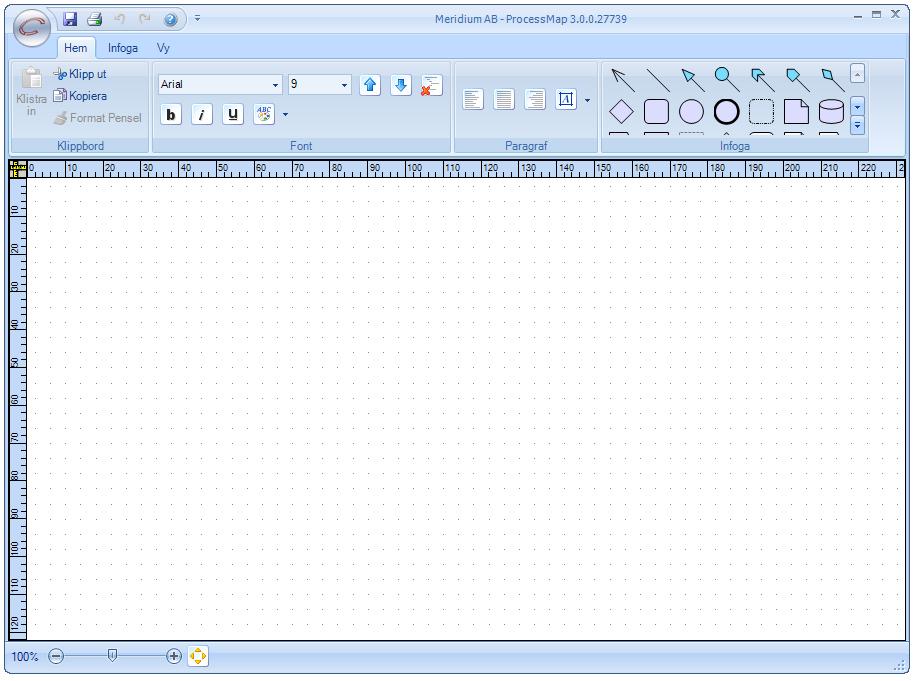Click Kopiera to copy
The height and width of the screenshot is (681, 916).
80,96
